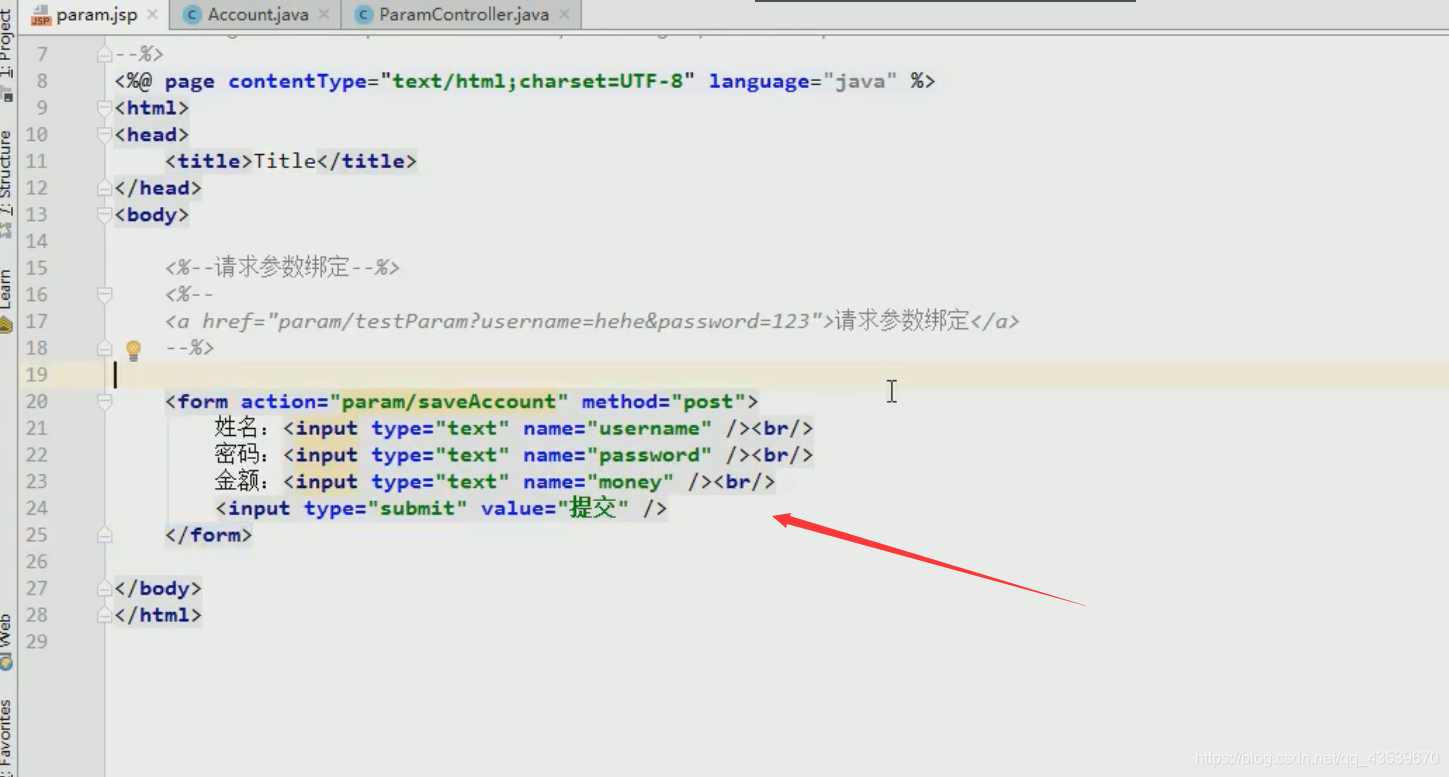
Task: Collapse the html tag fold on line 9
Action: [104, 107]
